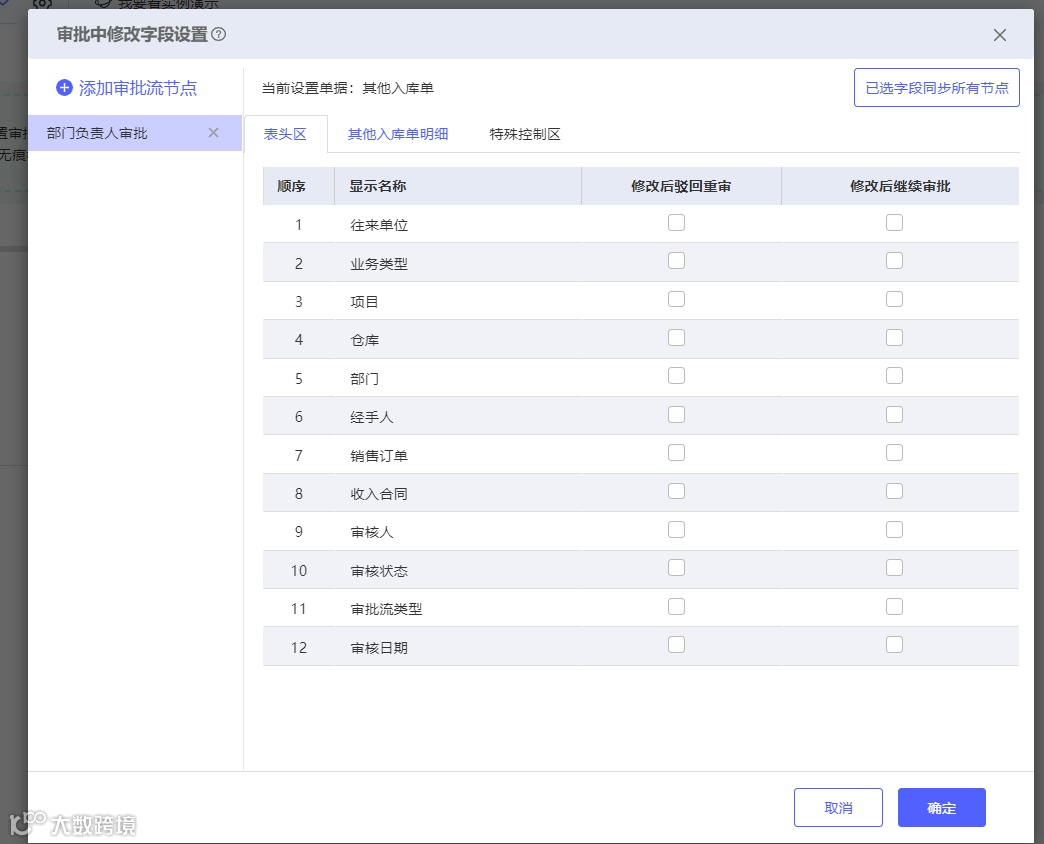Click the 审核人 field name
The image size is (1044, 844).
click(372, 532)
